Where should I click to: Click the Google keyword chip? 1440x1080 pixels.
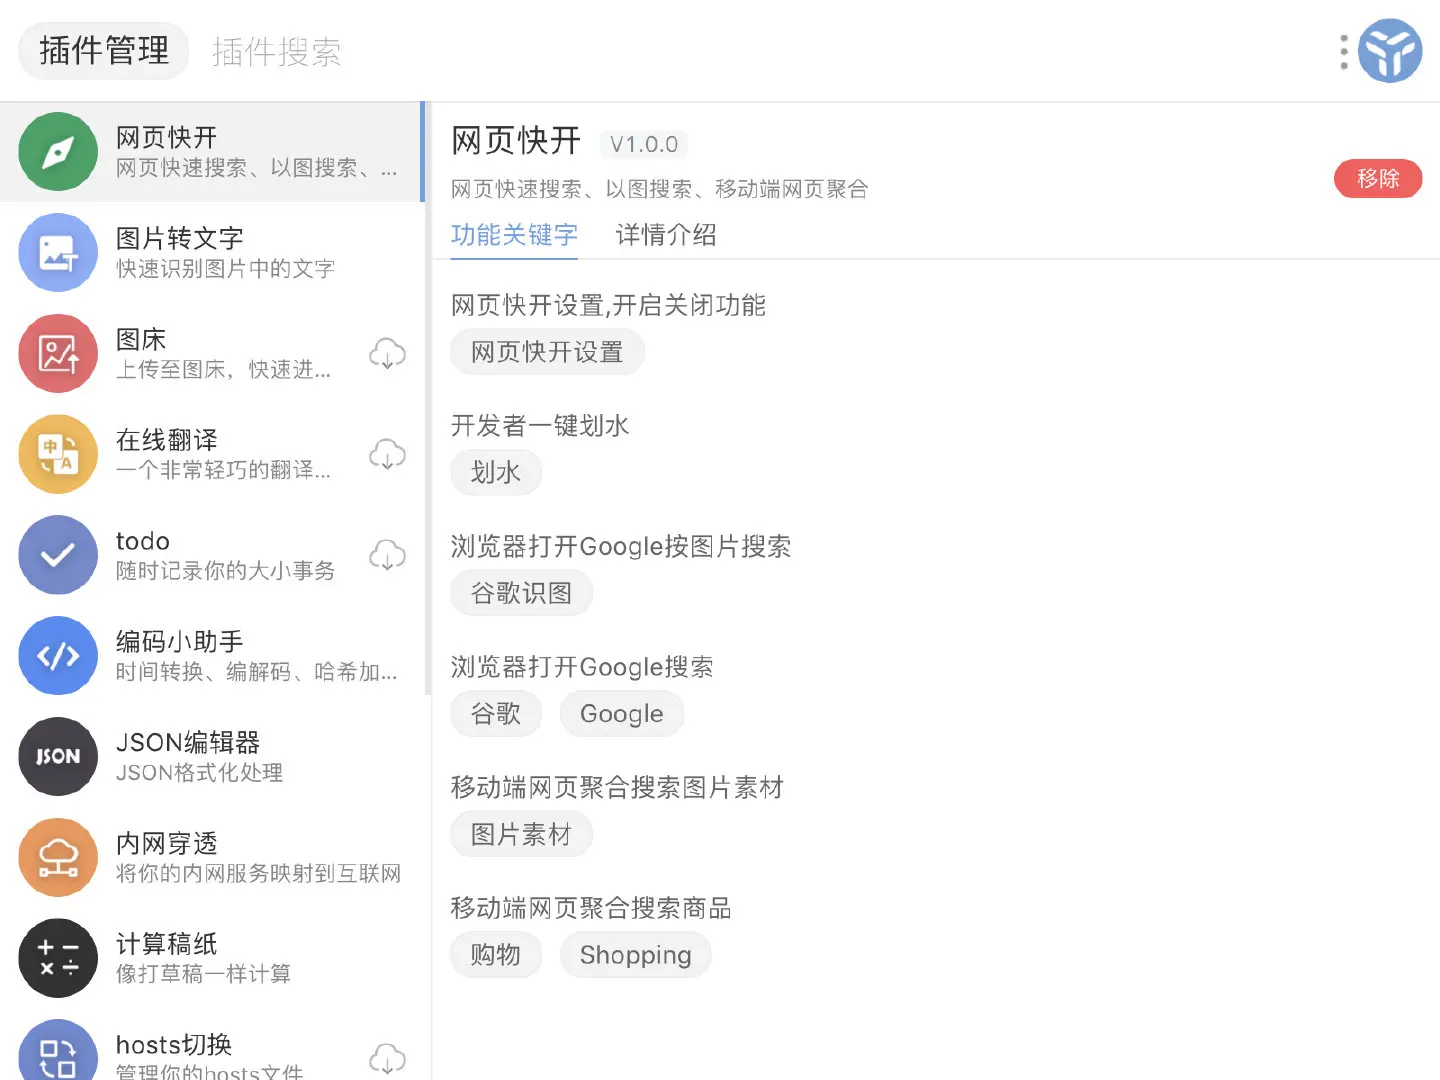[622, 714]
